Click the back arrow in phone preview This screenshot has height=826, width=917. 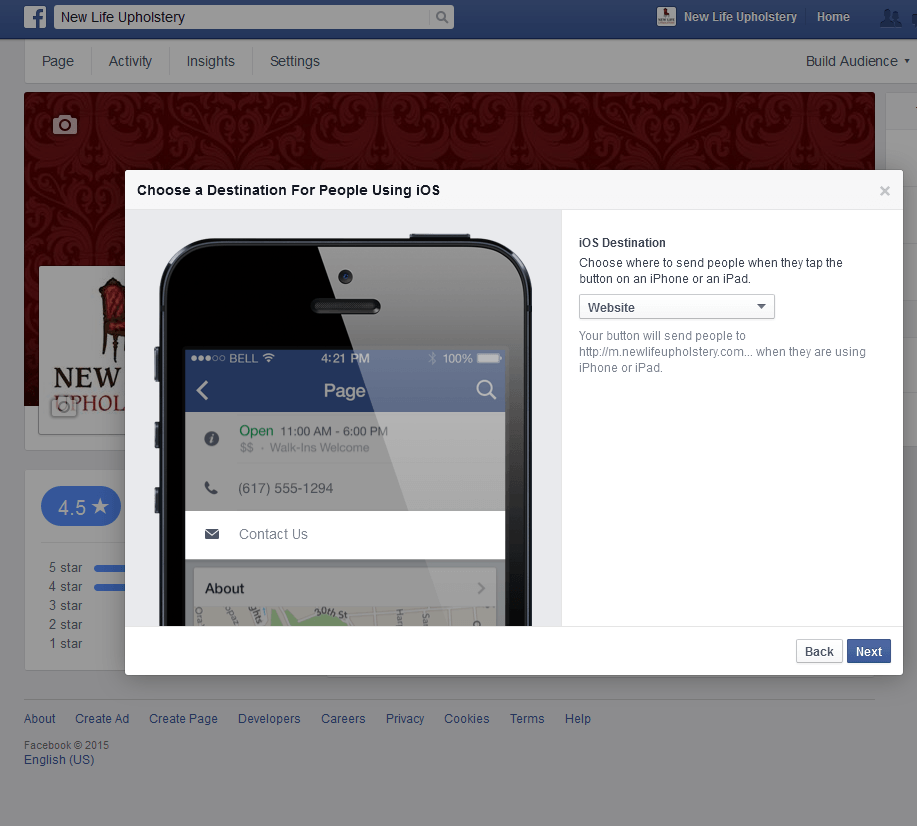tap(203, 390)
